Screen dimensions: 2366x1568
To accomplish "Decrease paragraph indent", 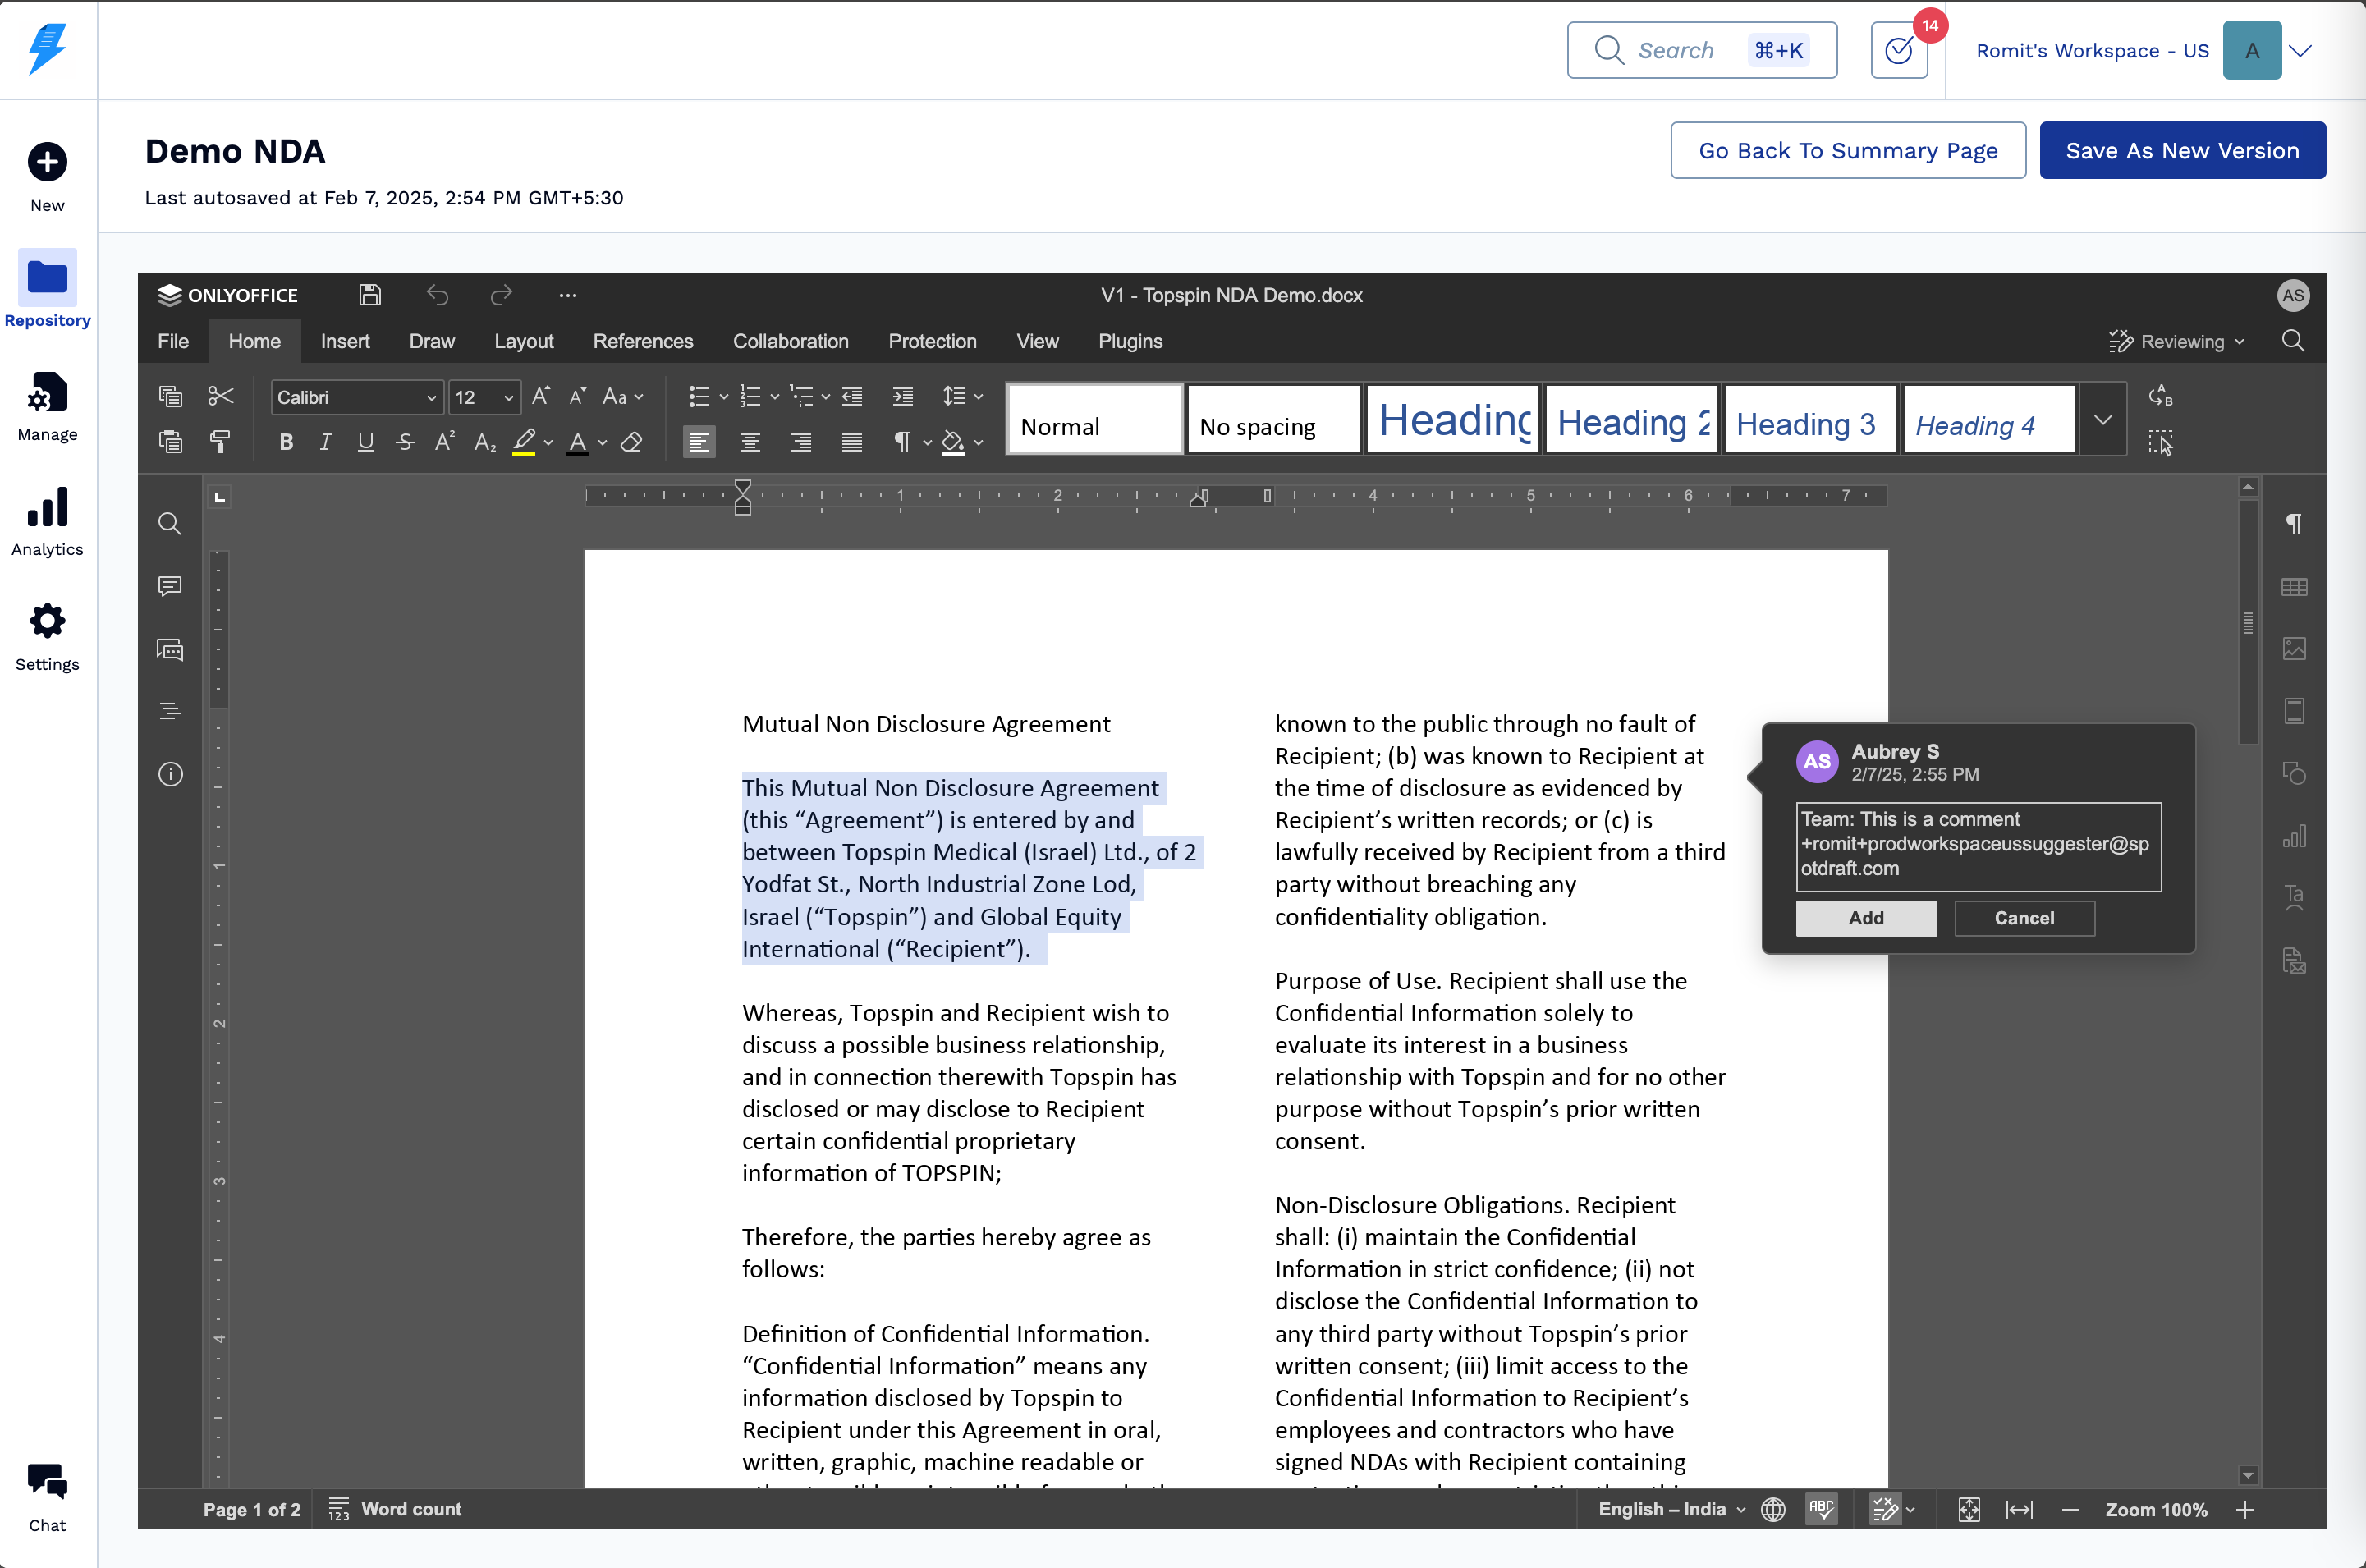I will pos(852,396).
